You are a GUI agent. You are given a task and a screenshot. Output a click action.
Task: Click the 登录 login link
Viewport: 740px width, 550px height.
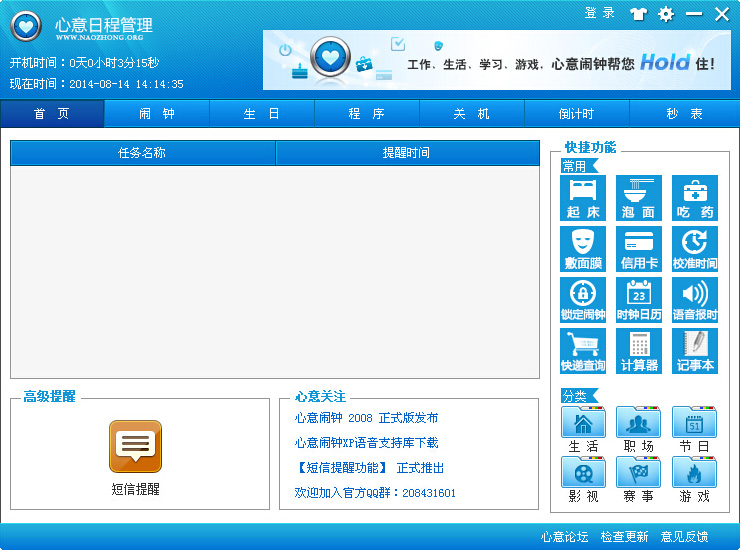(600, 13)
